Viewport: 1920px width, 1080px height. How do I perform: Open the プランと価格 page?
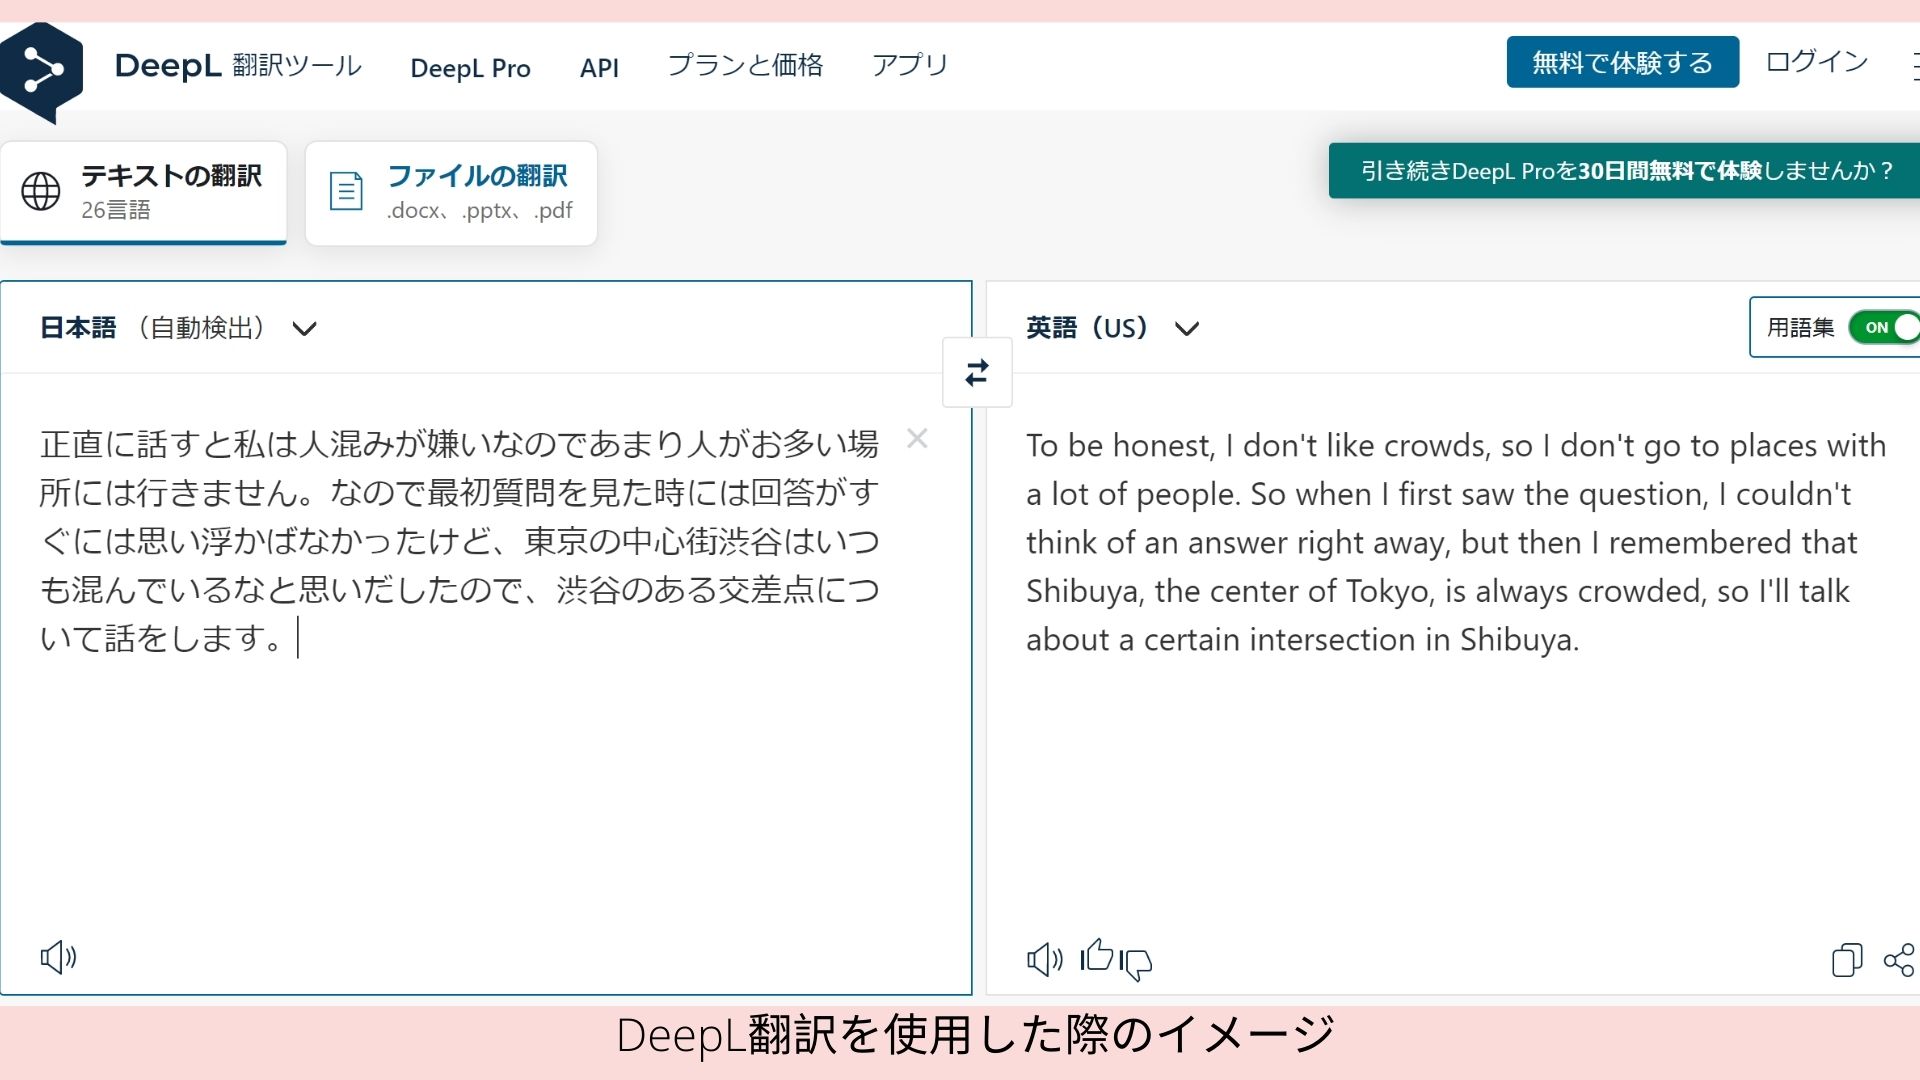coord(745,65)
